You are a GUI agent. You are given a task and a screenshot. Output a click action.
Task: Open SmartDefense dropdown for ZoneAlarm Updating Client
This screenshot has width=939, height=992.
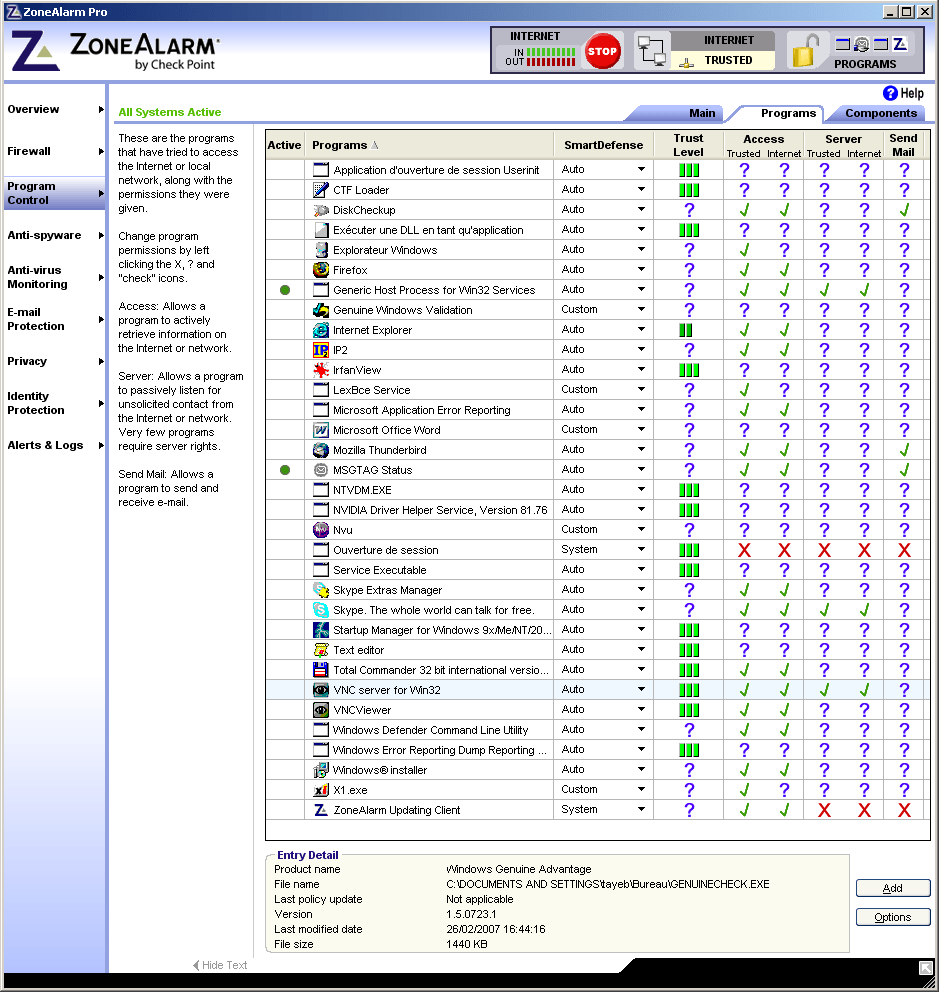coord(641,809)
